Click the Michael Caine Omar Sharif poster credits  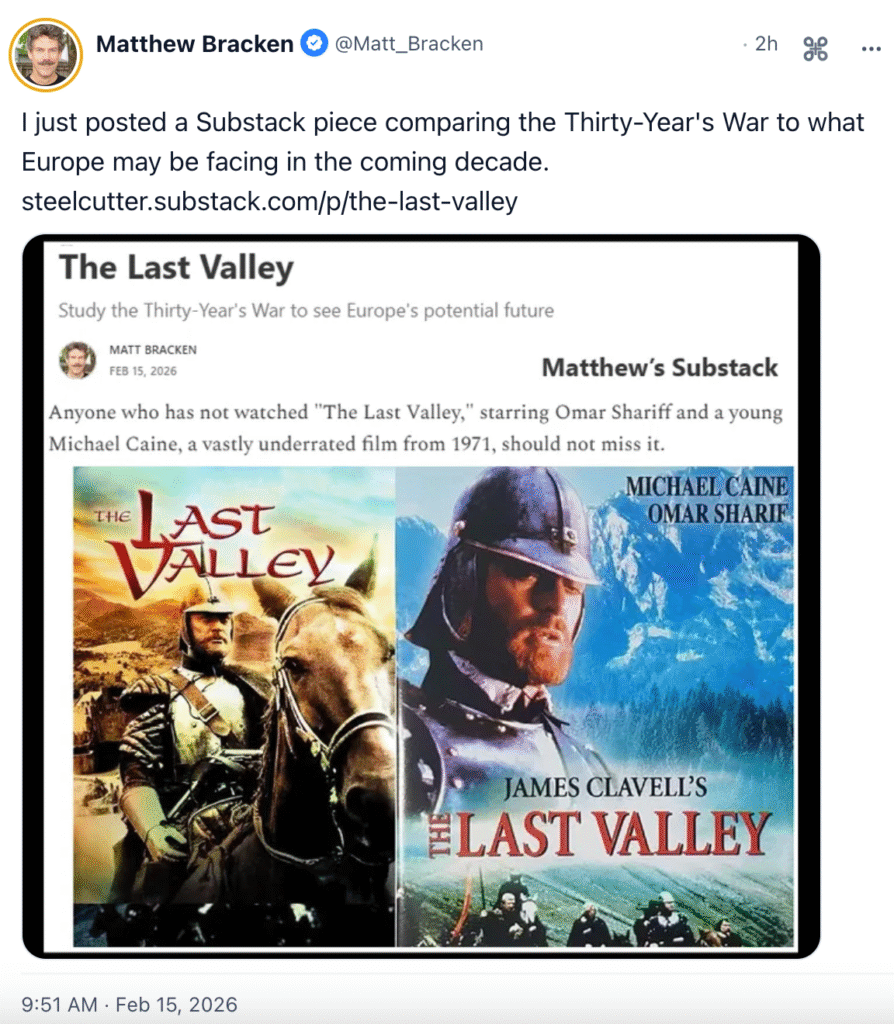tap(706, 499)
